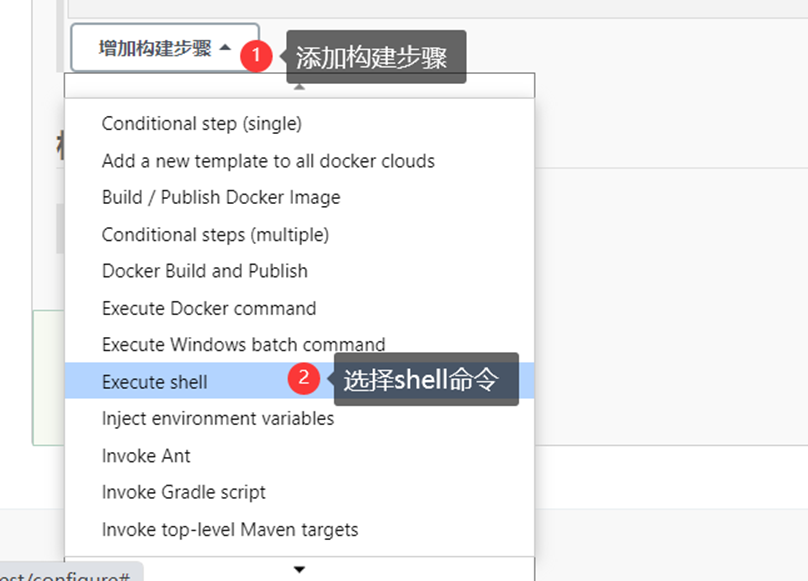Select the Execute shell option

155,382
